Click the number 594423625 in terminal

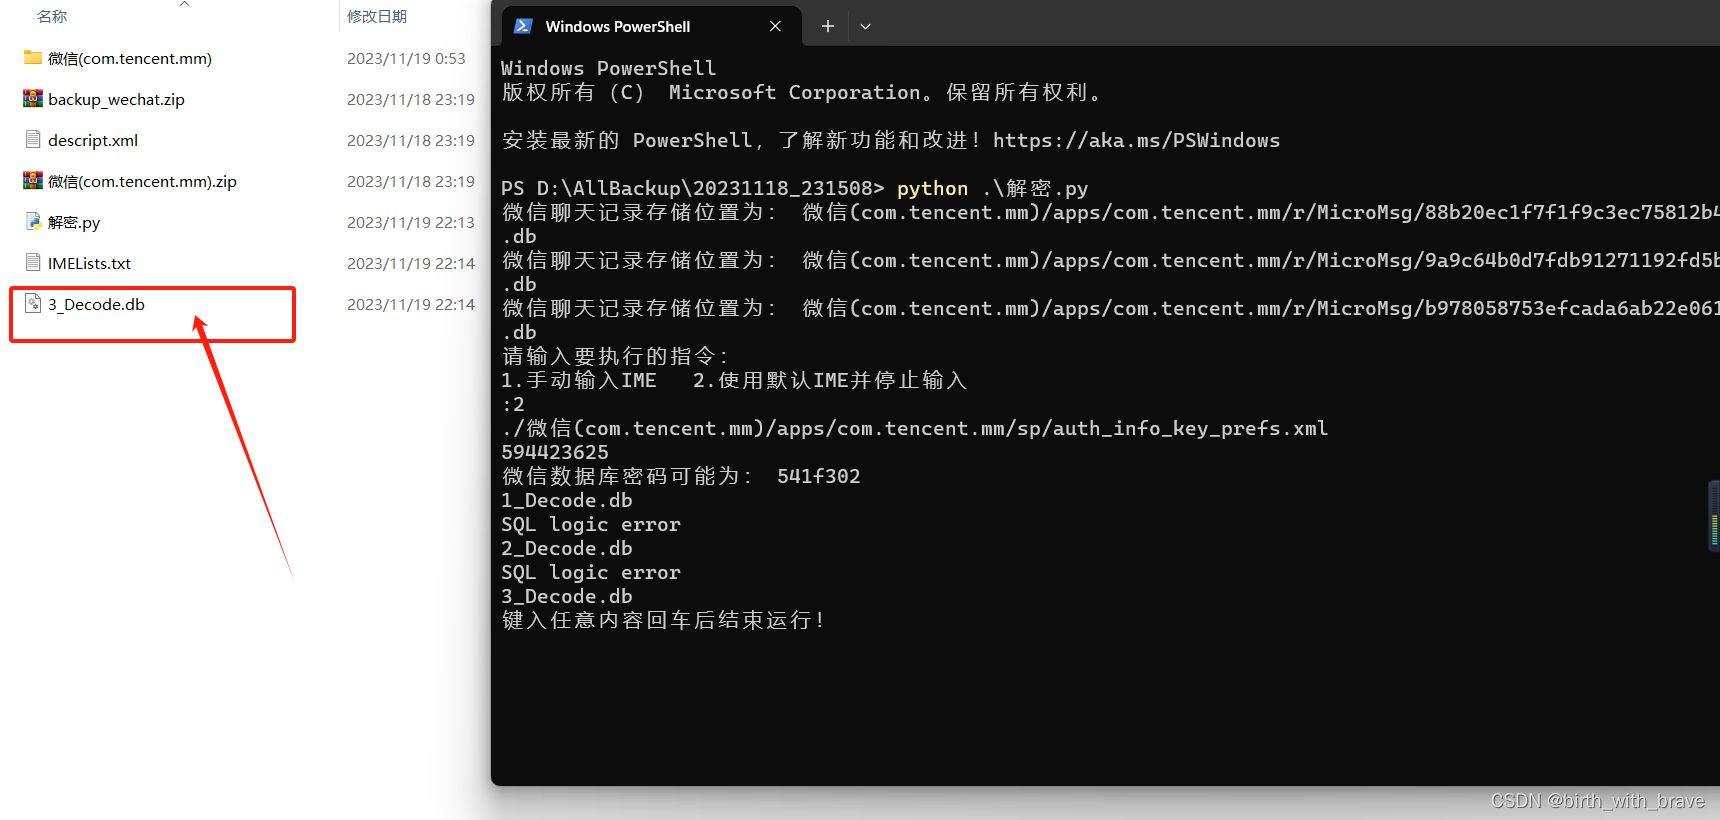[555, 452]
